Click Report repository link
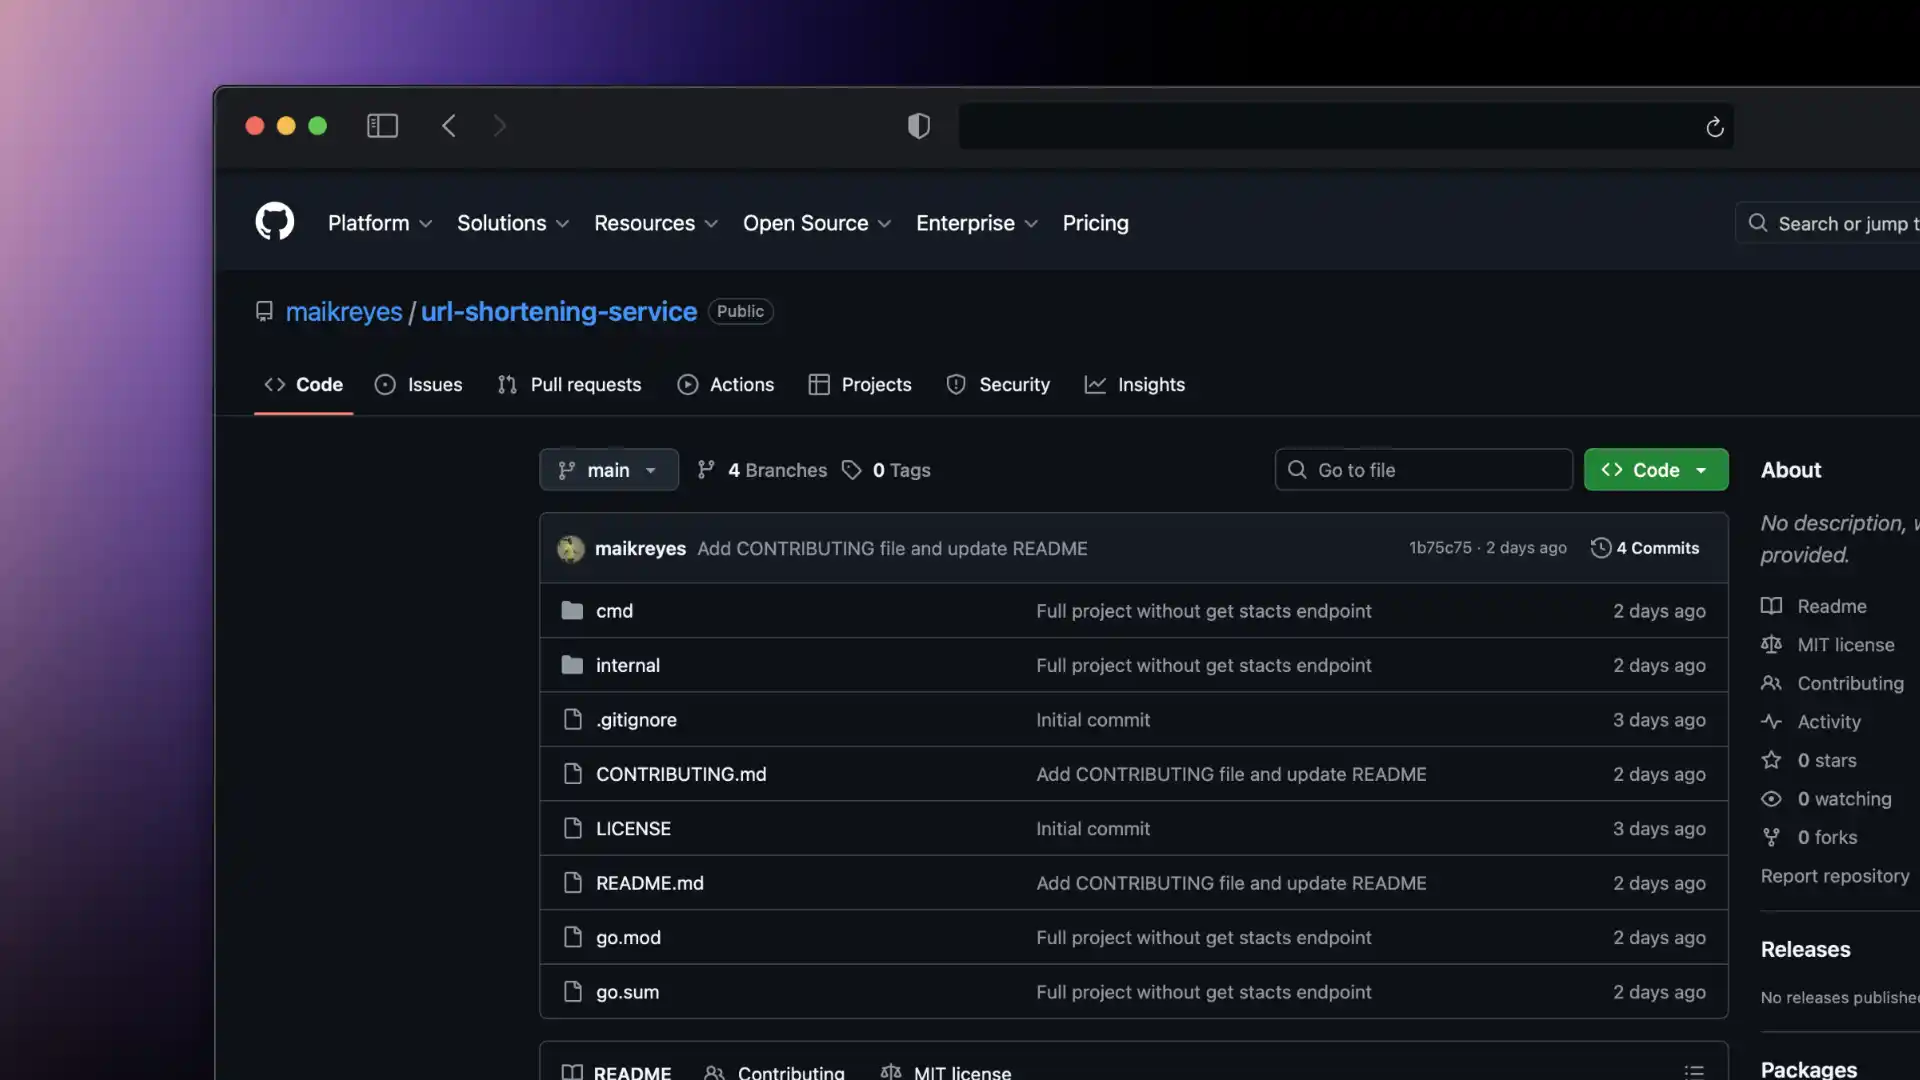Viewport: 1920px width, 1080px height. point(1835,876)
